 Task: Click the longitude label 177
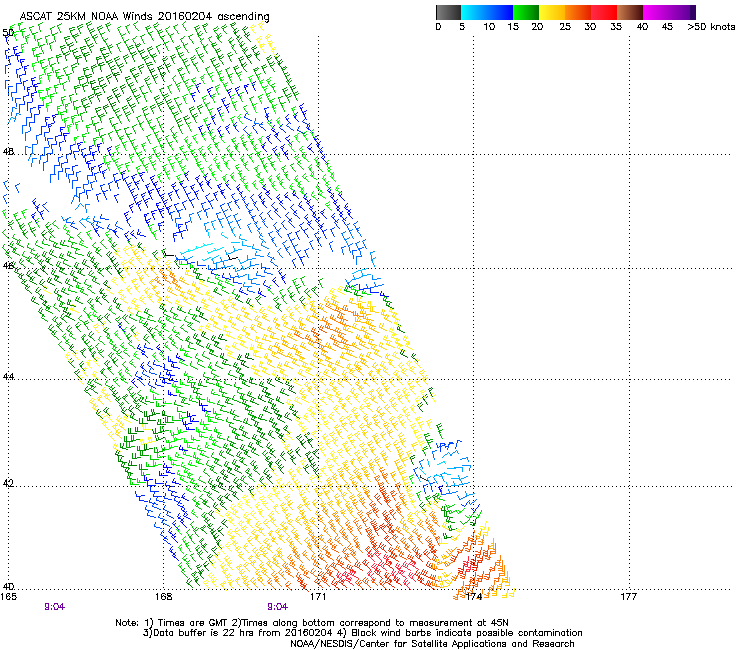pos(629,597)
